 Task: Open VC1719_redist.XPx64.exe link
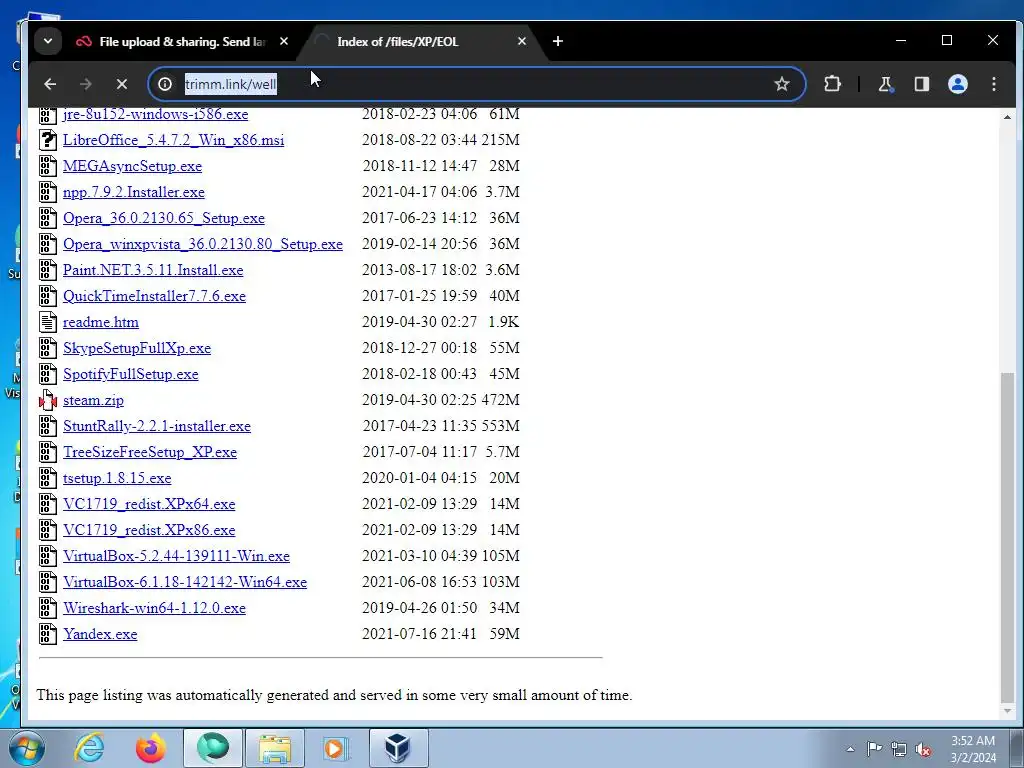(x=150, y=505)
